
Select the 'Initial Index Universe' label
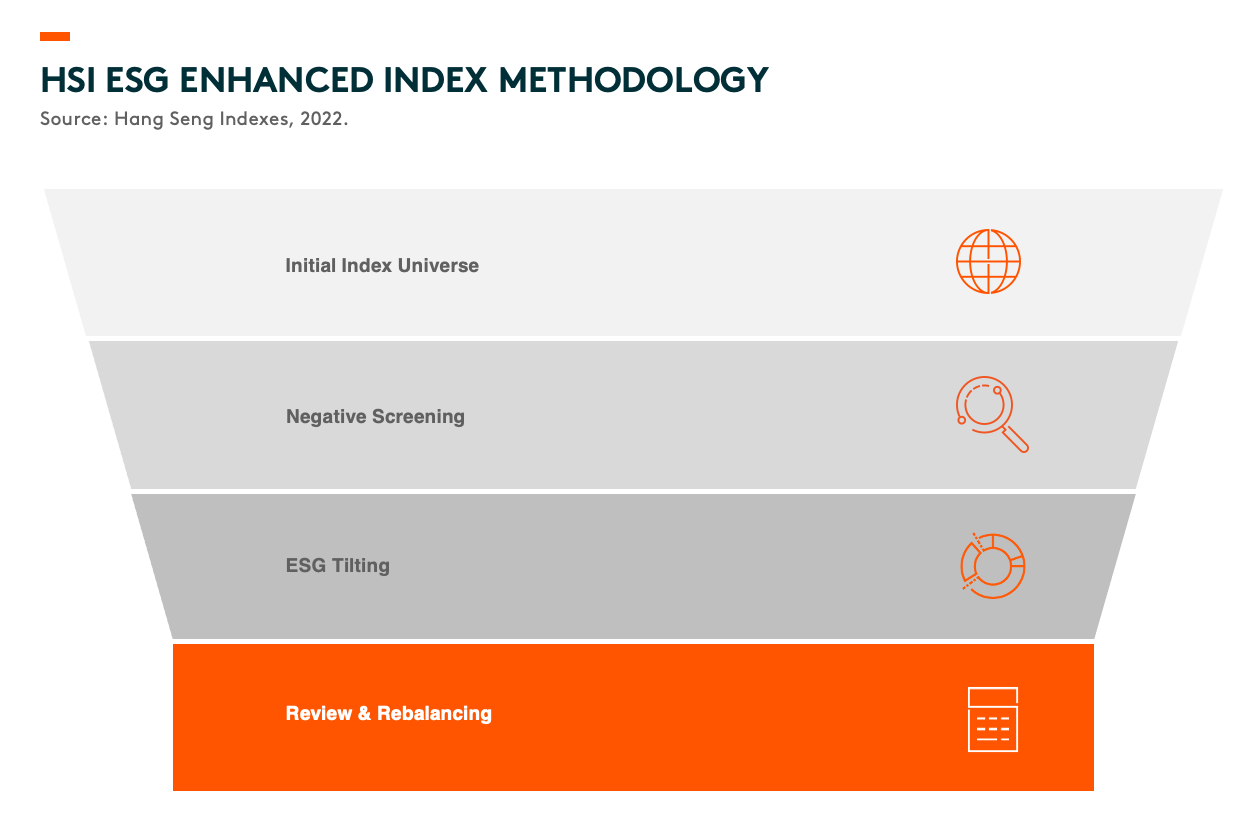click(382, 266)
